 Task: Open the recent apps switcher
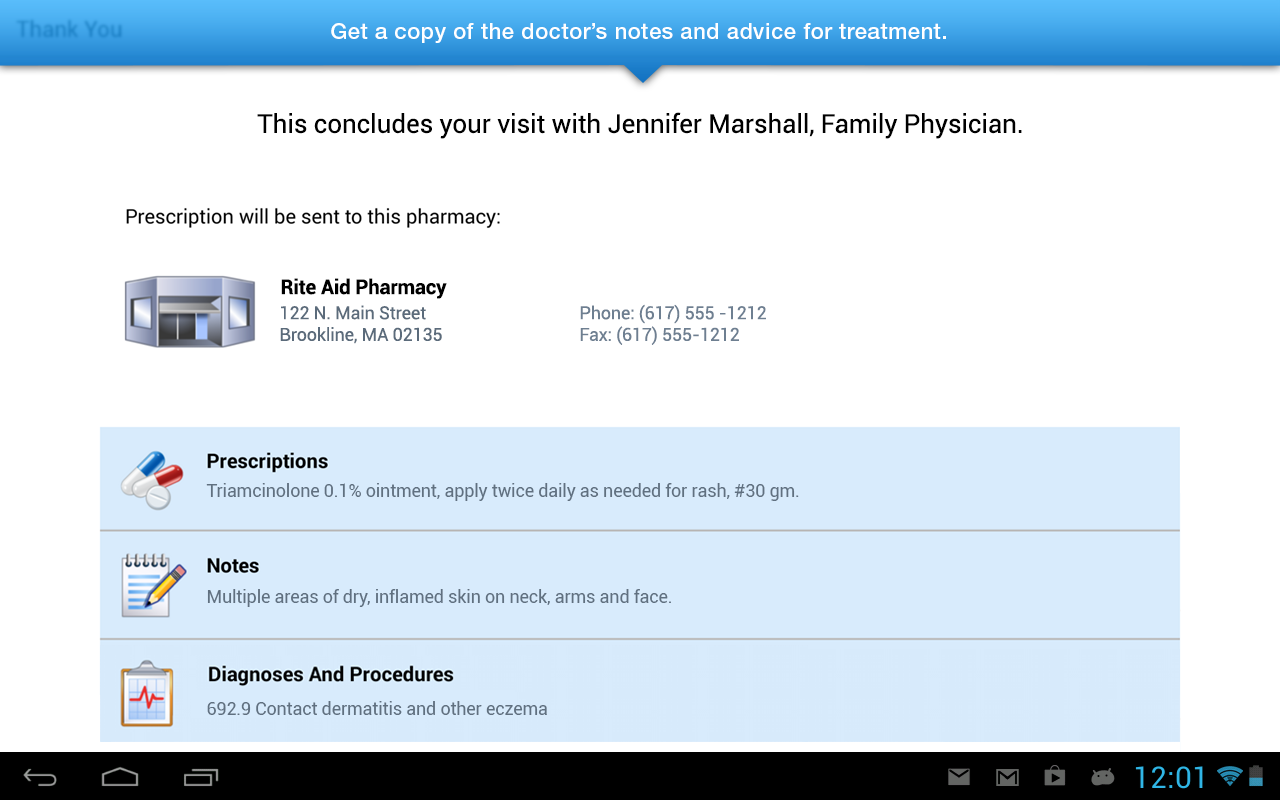[x=201, y=777]
